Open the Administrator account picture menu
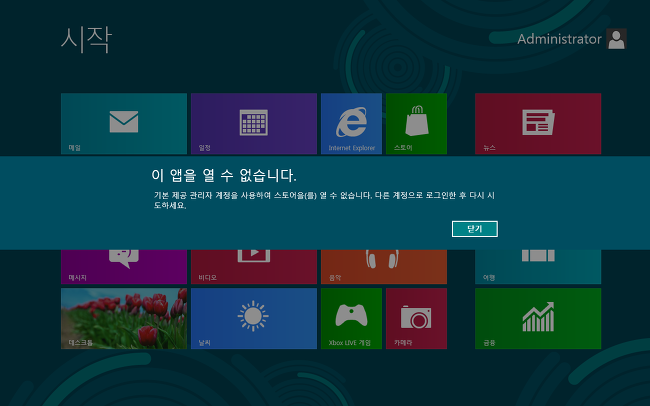 tap(616, 39)
